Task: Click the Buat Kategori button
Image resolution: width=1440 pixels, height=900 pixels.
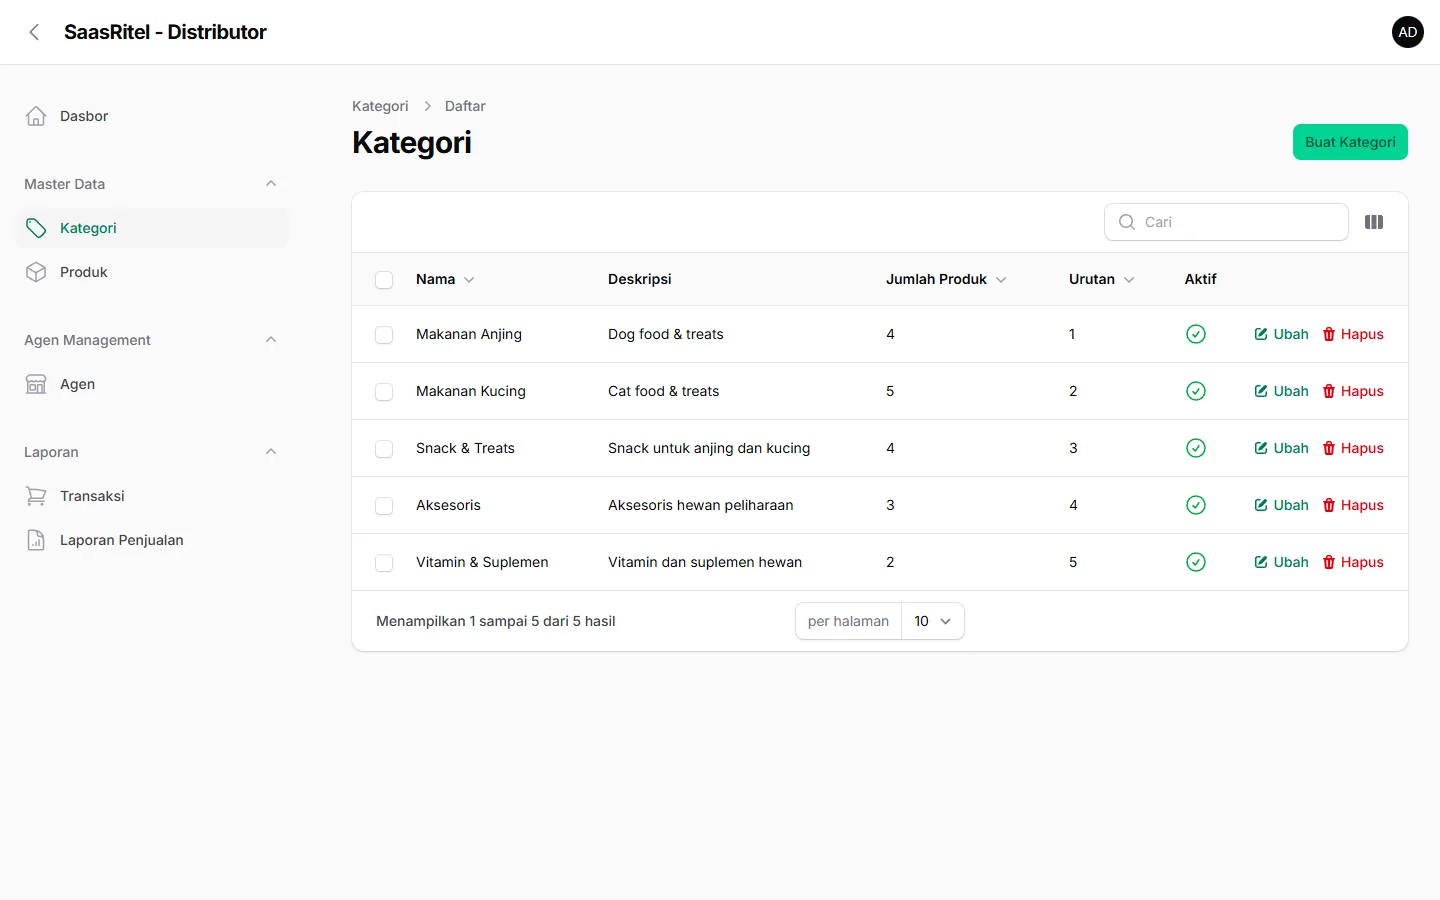Action: click(x=1350, y=142)
